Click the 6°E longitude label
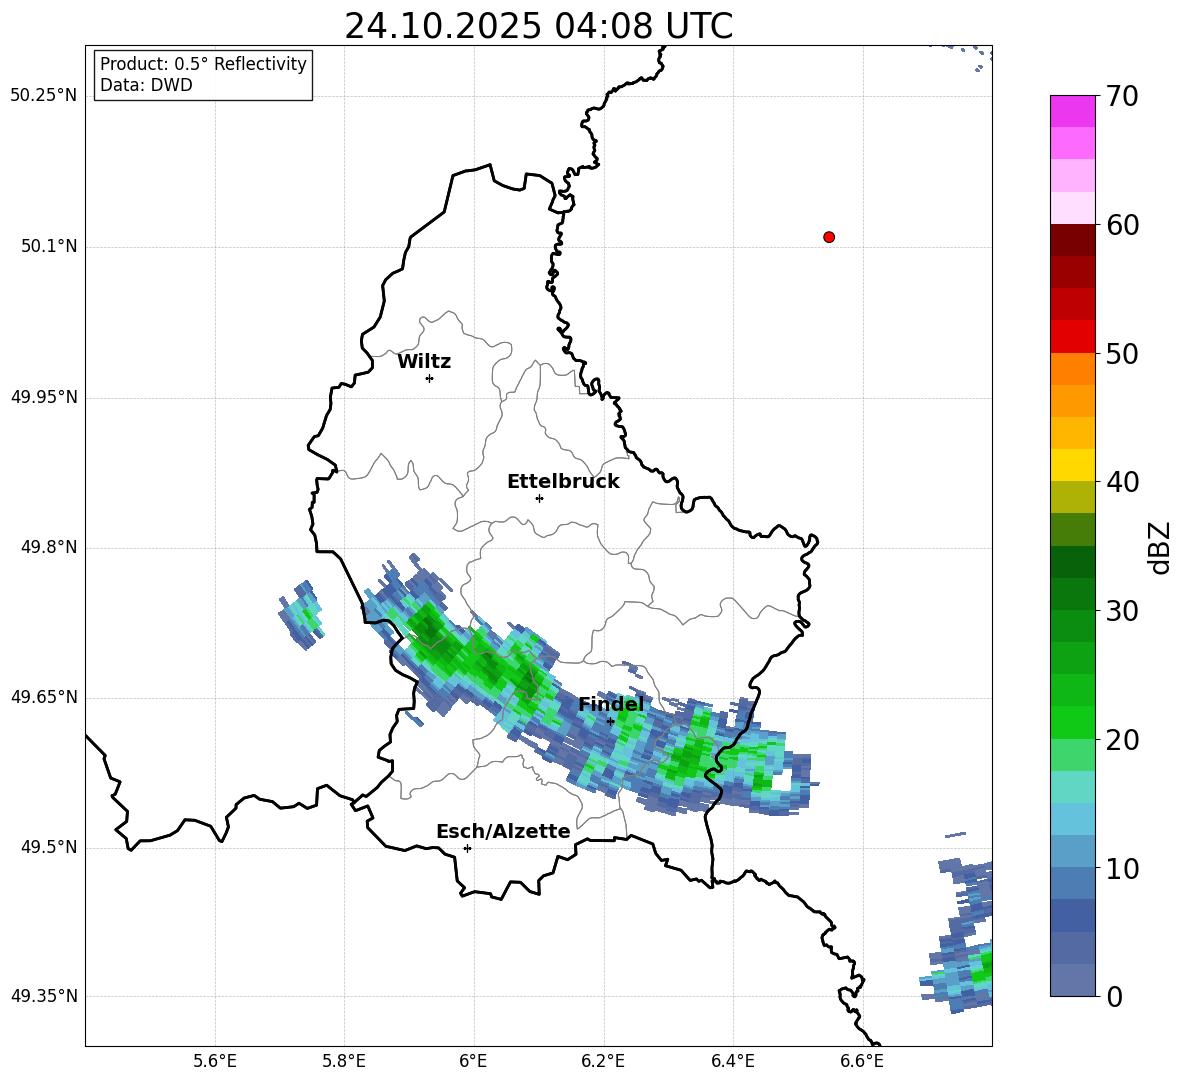Viewport: 1184px width, 1081px height. [473, 1061]
